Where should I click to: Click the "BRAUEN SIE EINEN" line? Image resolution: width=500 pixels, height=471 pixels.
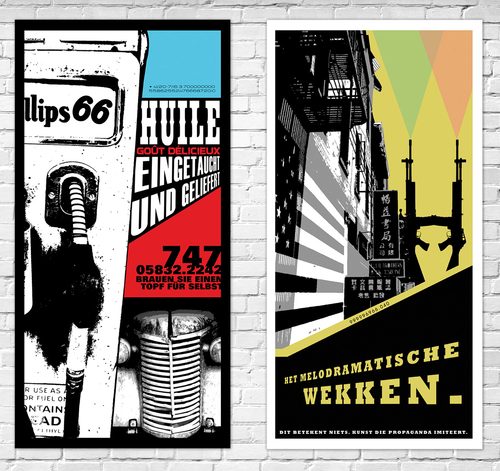pyautogui.click(x=178, y=279)
